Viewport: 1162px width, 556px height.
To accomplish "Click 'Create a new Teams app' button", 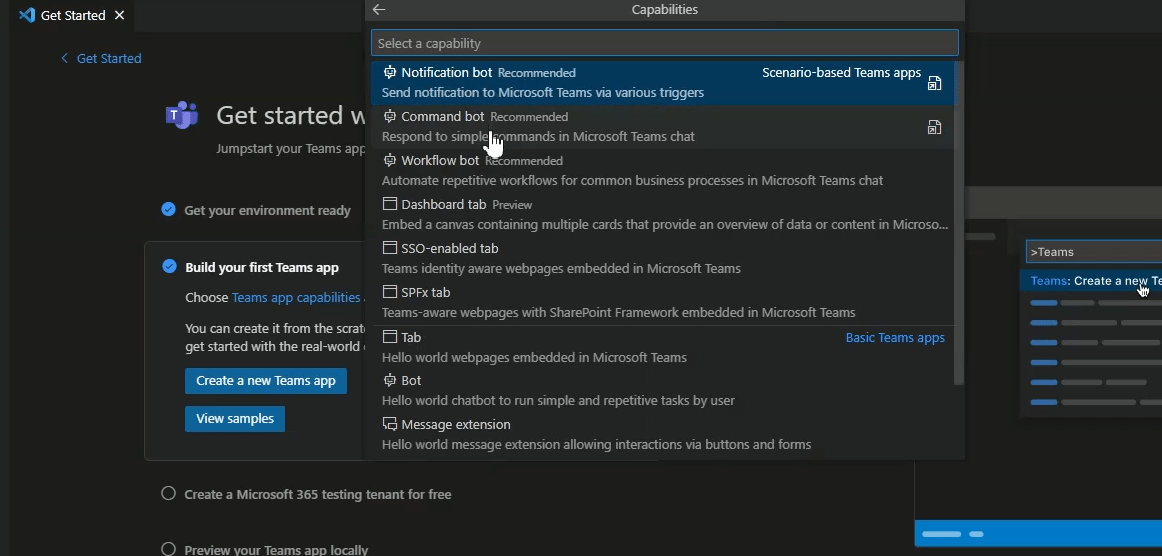I will click(x=266, y=381).
